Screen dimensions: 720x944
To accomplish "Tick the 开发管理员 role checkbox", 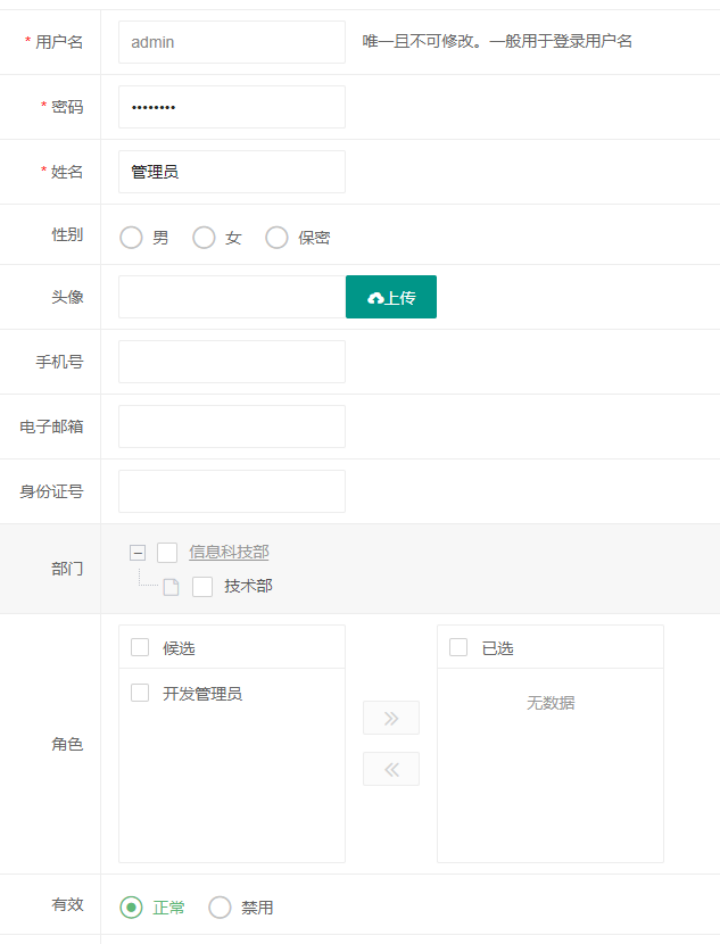I will 140,693.
